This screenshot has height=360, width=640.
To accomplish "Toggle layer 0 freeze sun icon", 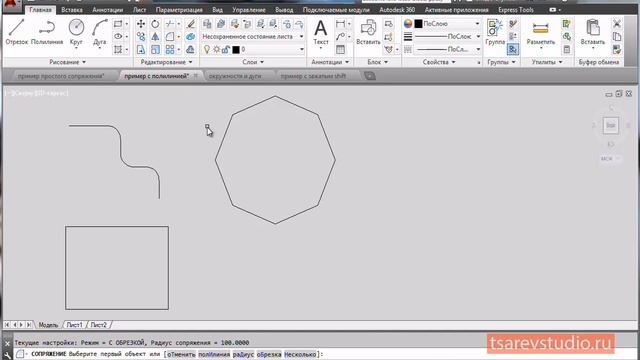I will click(x=216, y=49).
